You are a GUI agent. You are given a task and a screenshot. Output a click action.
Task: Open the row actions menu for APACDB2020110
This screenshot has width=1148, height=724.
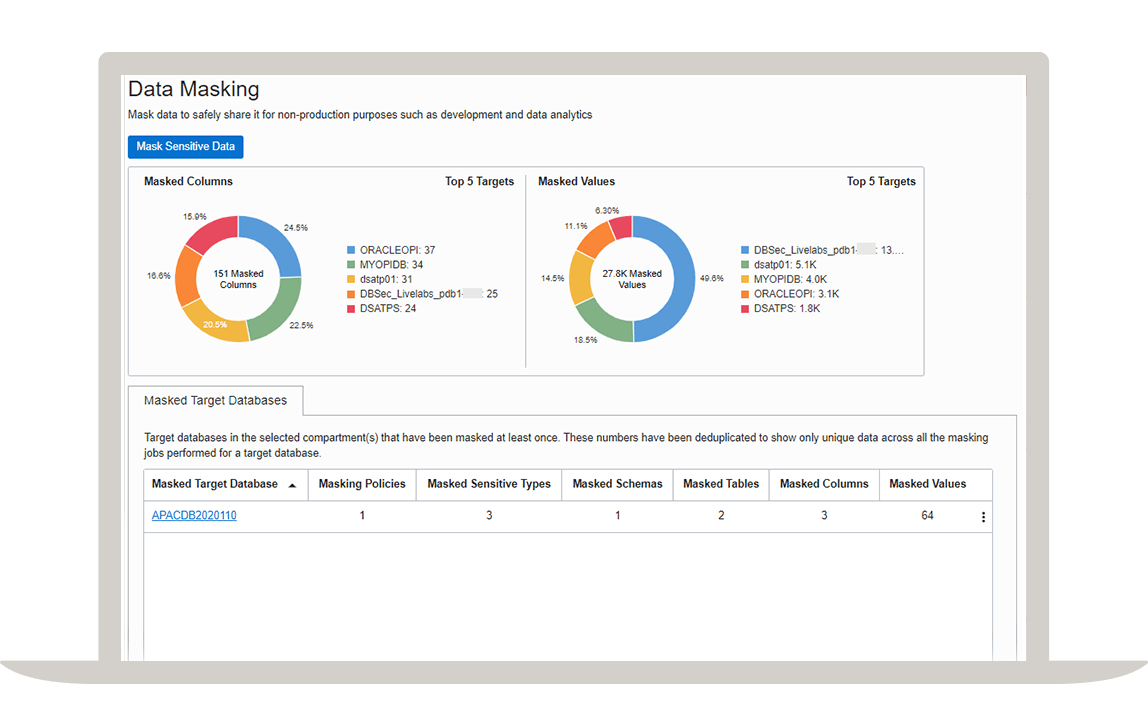coord(983,516)
